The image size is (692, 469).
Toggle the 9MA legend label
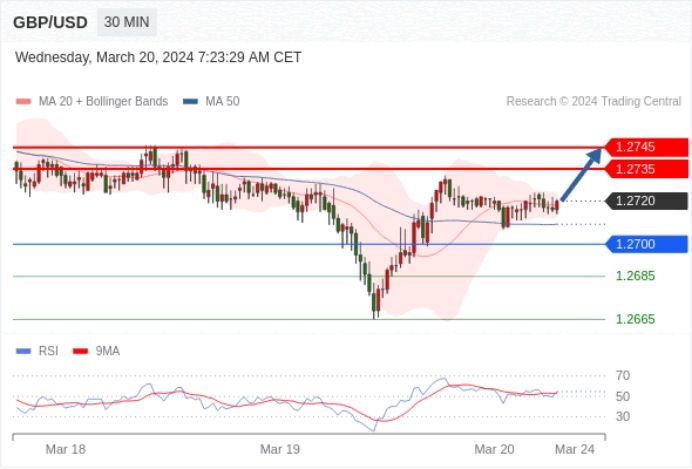point(108,351)
